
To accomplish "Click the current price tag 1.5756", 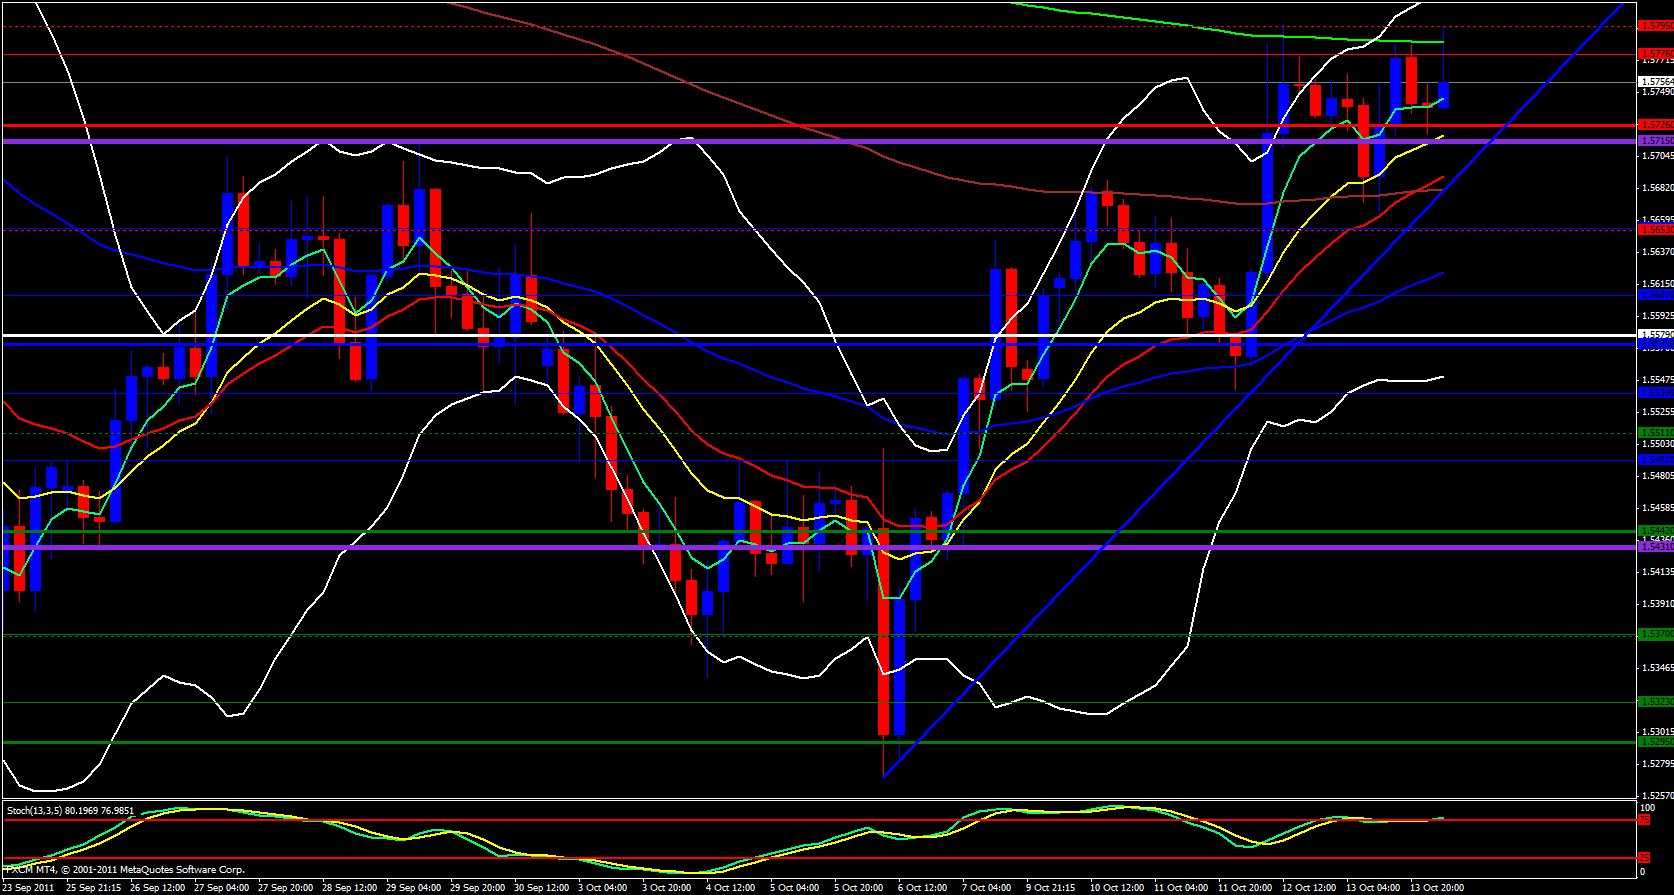I will point(1655,82).
